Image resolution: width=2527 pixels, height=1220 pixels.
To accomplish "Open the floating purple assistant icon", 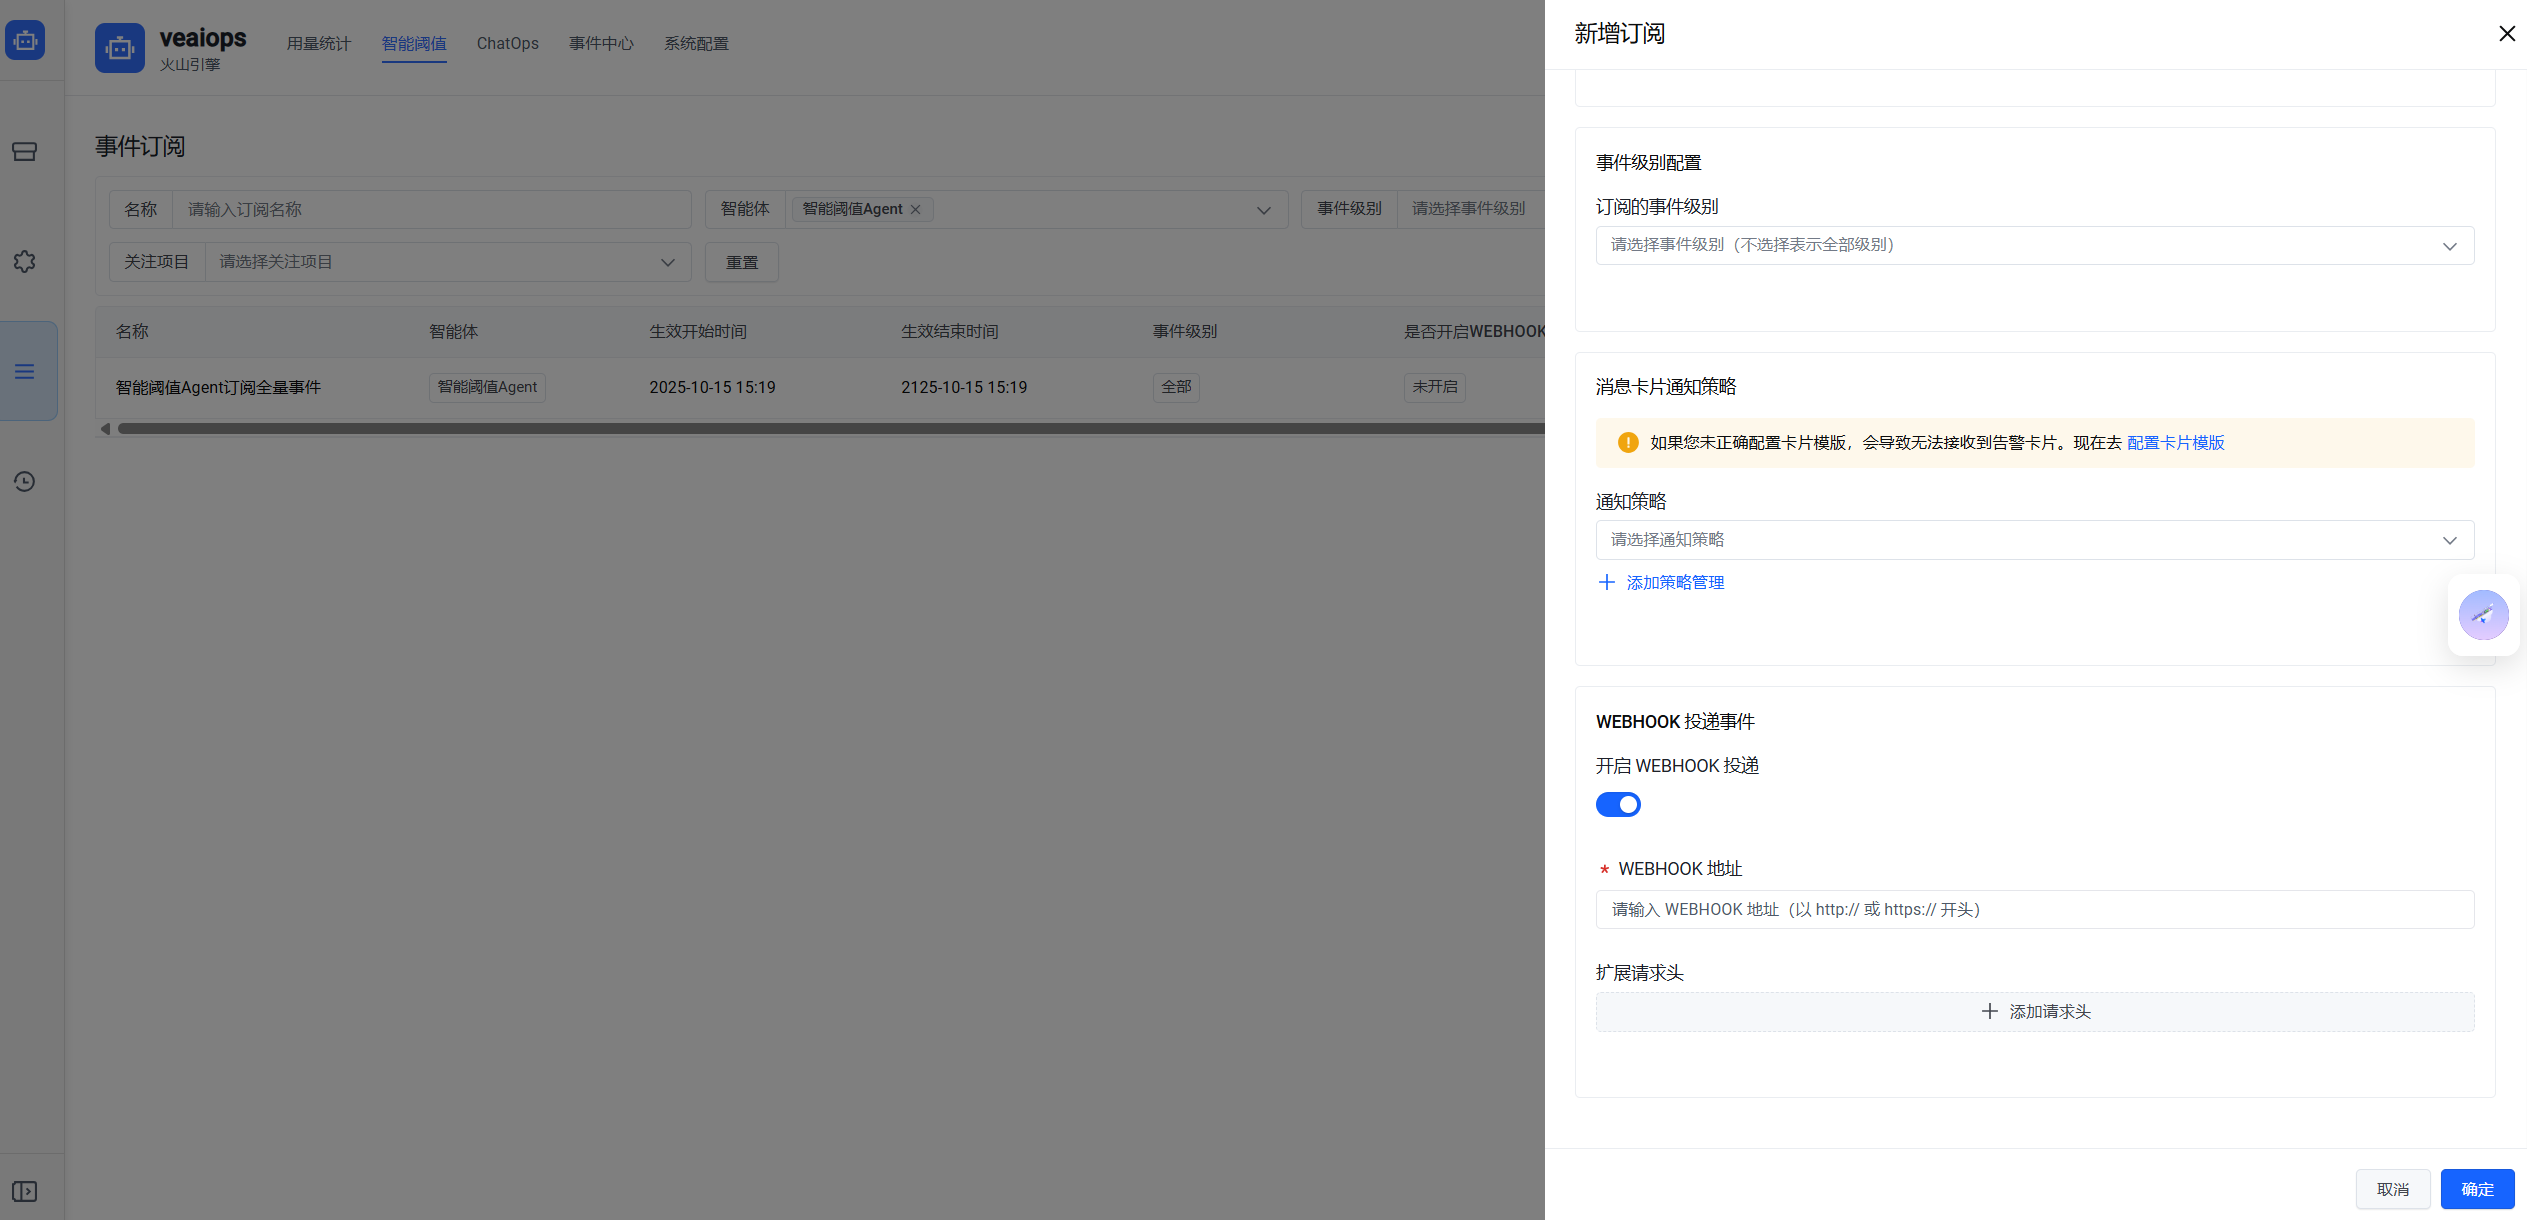I will pyautogui.click(x=2483, y=615).
